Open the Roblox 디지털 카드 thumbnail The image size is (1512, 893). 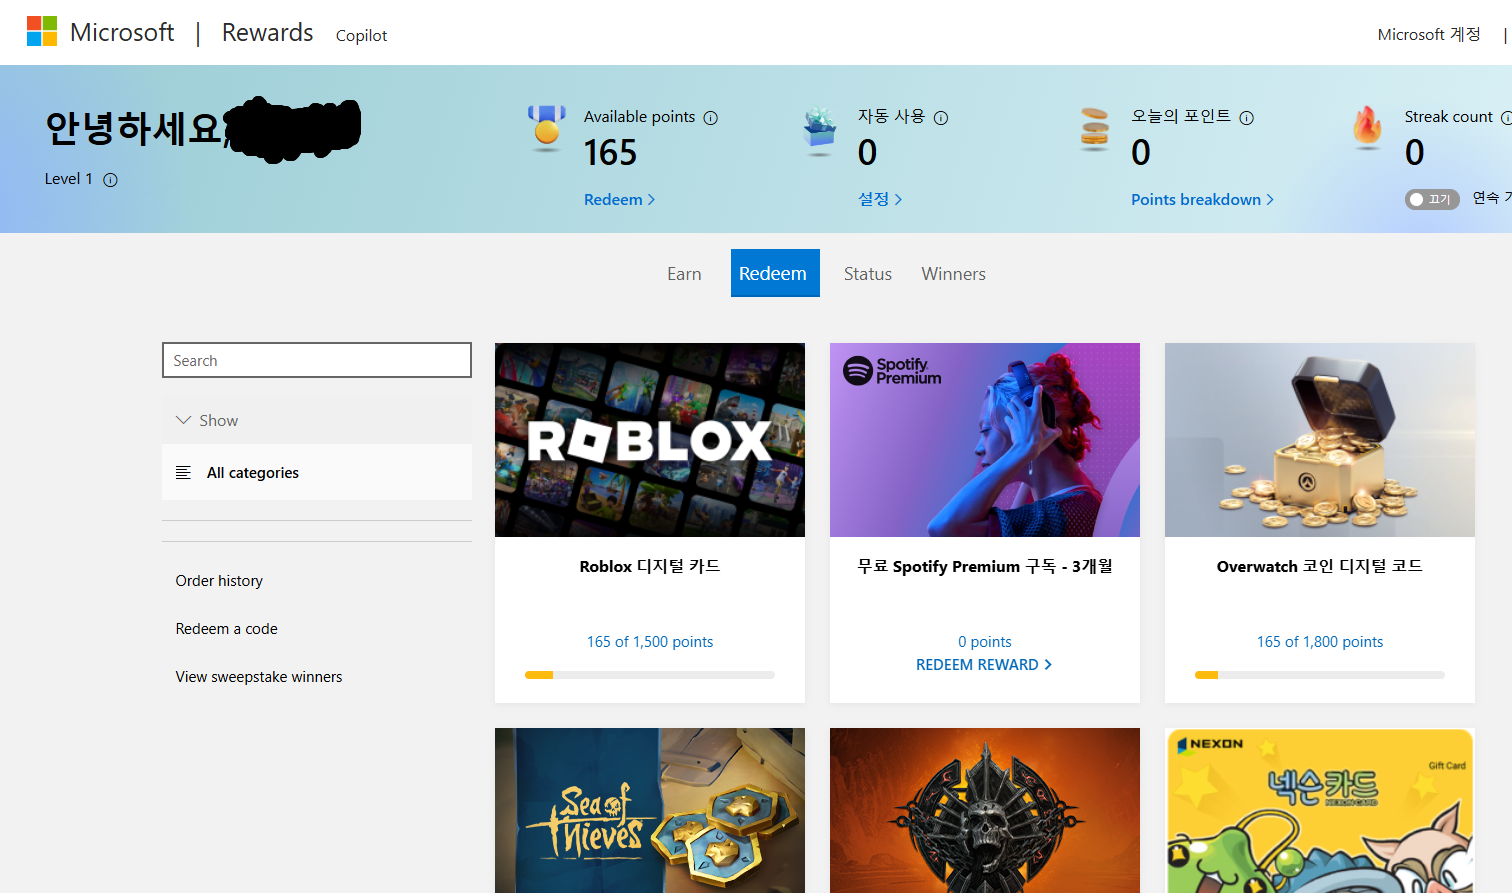[650, 440]
